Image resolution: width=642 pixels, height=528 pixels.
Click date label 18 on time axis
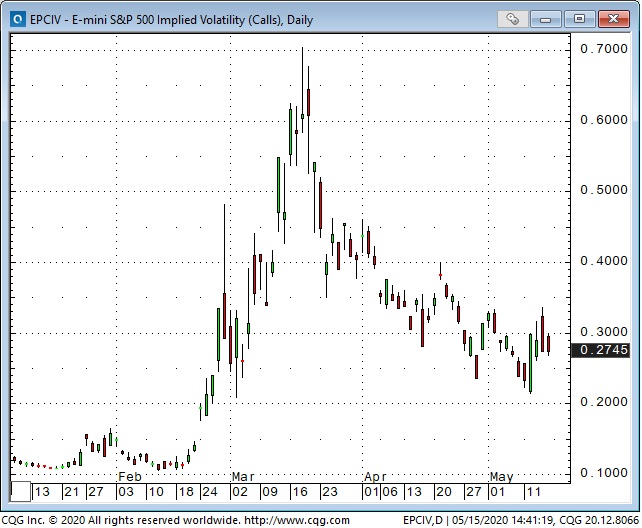coord(186,492)
